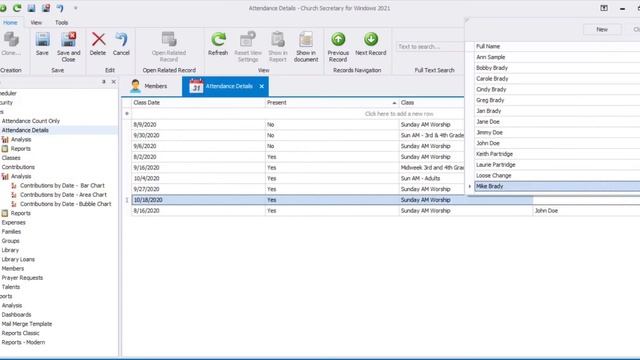This screenshot has width=640, height=360.
Task: Click the Clone icon in ribbon
Action: (x=11, y=40)
